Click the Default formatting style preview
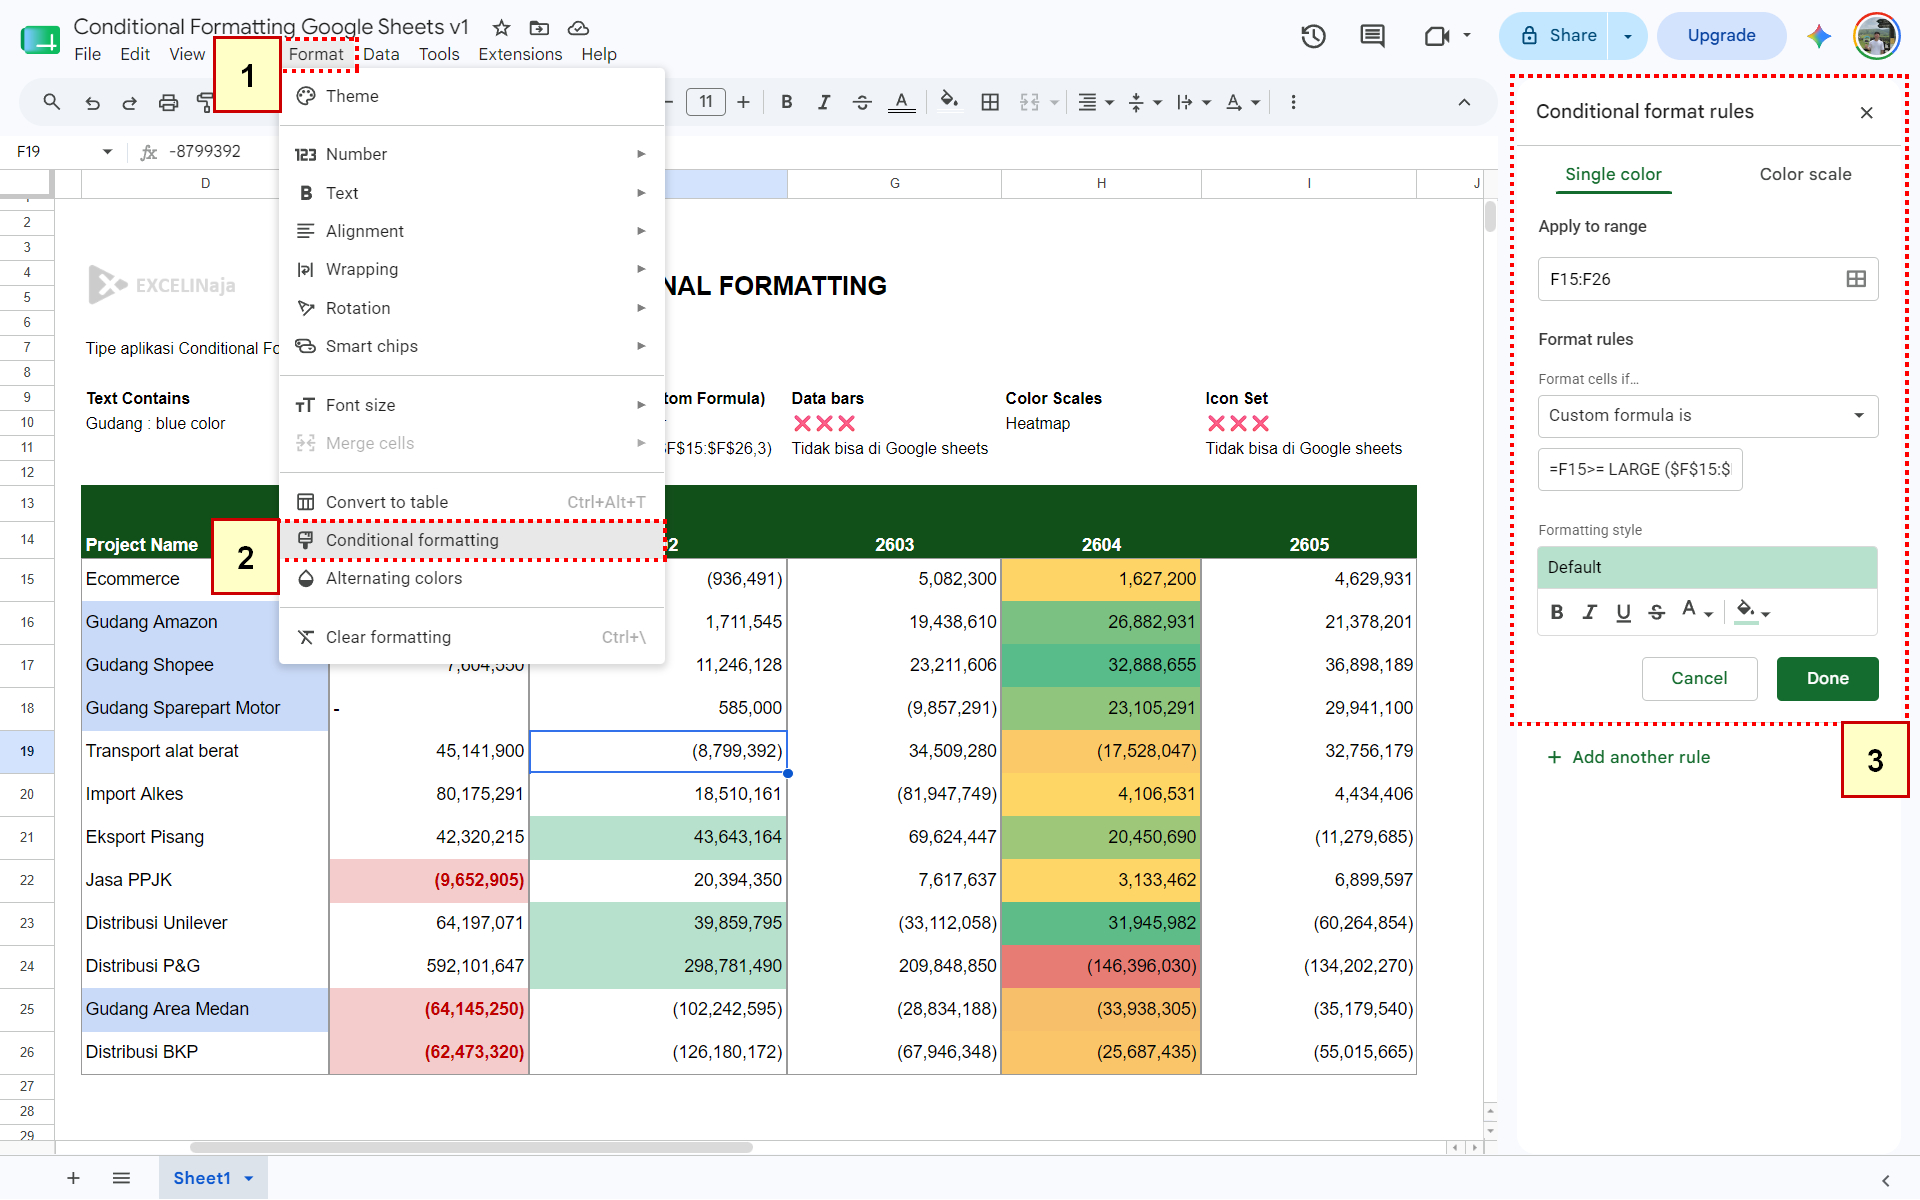Image resolution: width=1920 pixels, height=1200 pixels. (1707, 567)
